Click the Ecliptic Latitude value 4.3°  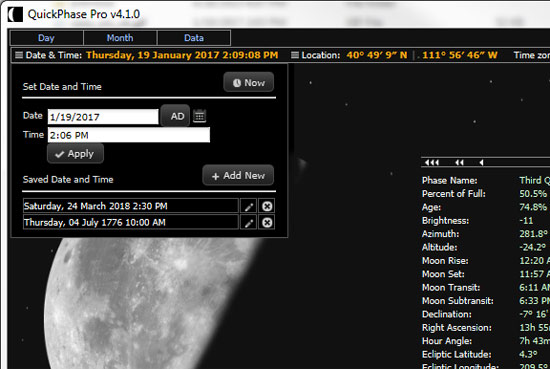click(528, 354)
